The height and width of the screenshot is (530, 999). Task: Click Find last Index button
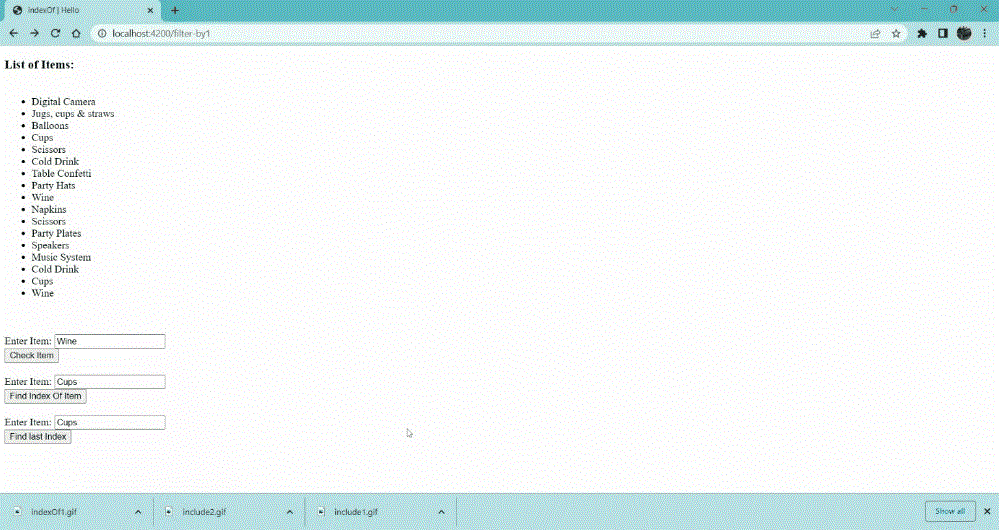coord(38,437)
